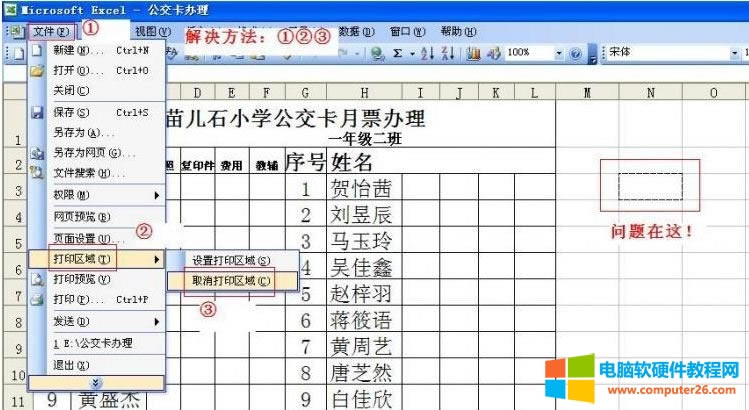Click the Sort Descending toolbar icon
This screenshot has height=410, width=749.
pos(447,53)
